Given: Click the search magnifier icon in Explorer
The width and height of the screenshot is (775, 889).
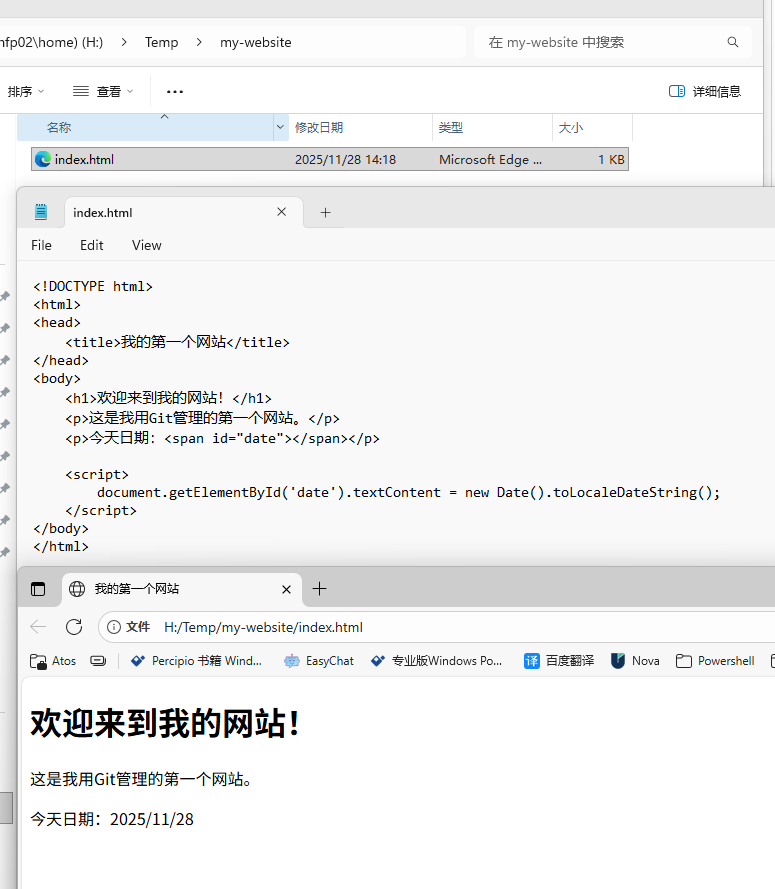Looking at the screenshot, I should click(732, 42).
